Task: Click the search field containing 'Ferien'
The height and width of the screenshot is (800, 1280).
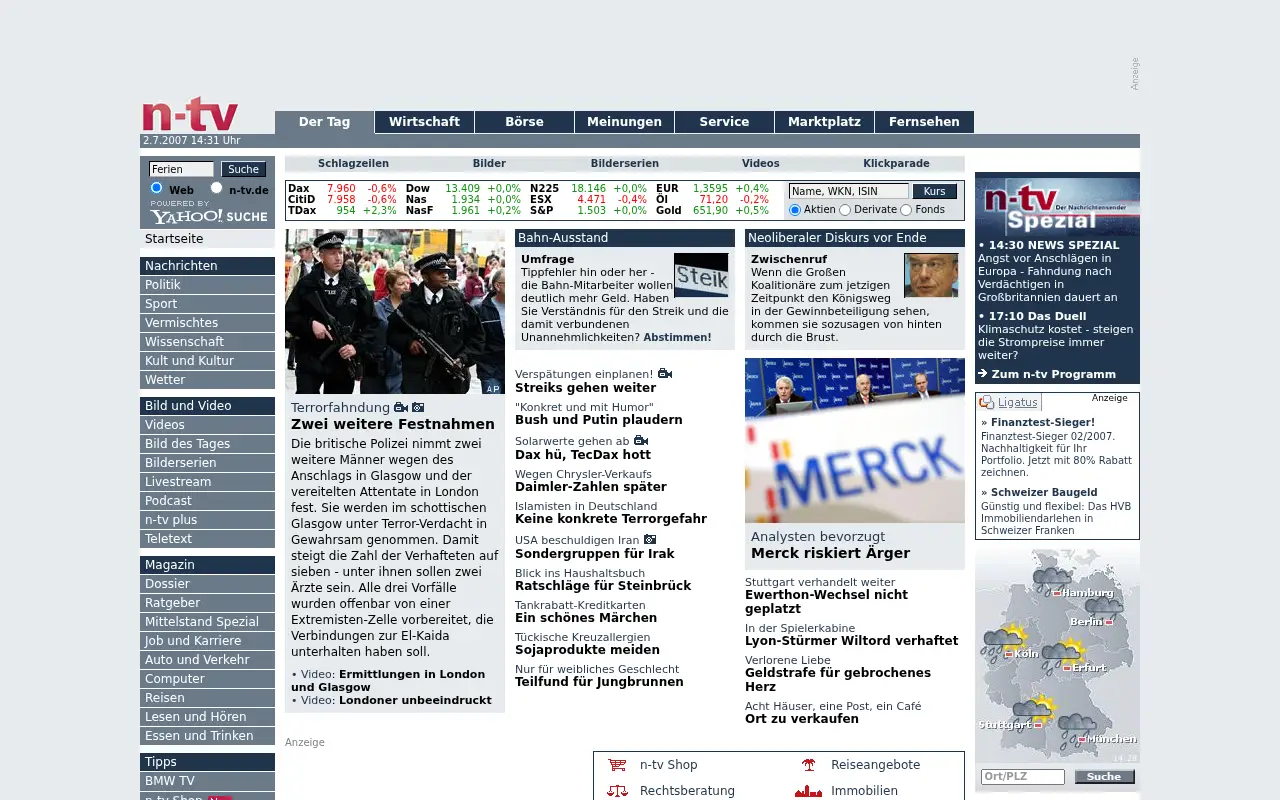Action: click(x=182, y=169)
